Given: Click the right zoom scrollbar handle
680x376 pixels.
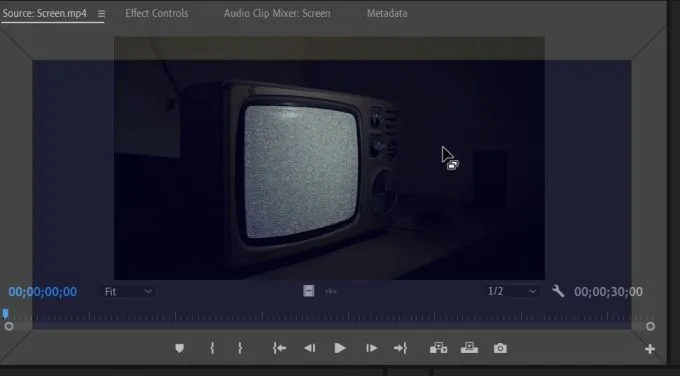Looking at the screenshot, I should (x=650, y=326).
